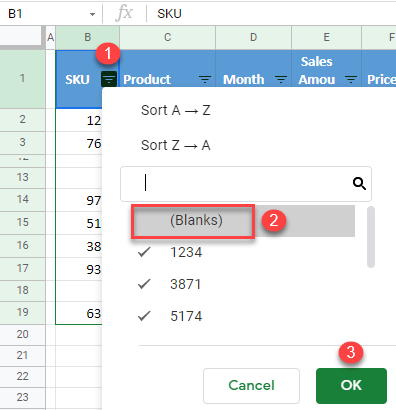Screen dimensions: 396x410
Task: Uncheck the 1234 filter value
Action: 243,252
